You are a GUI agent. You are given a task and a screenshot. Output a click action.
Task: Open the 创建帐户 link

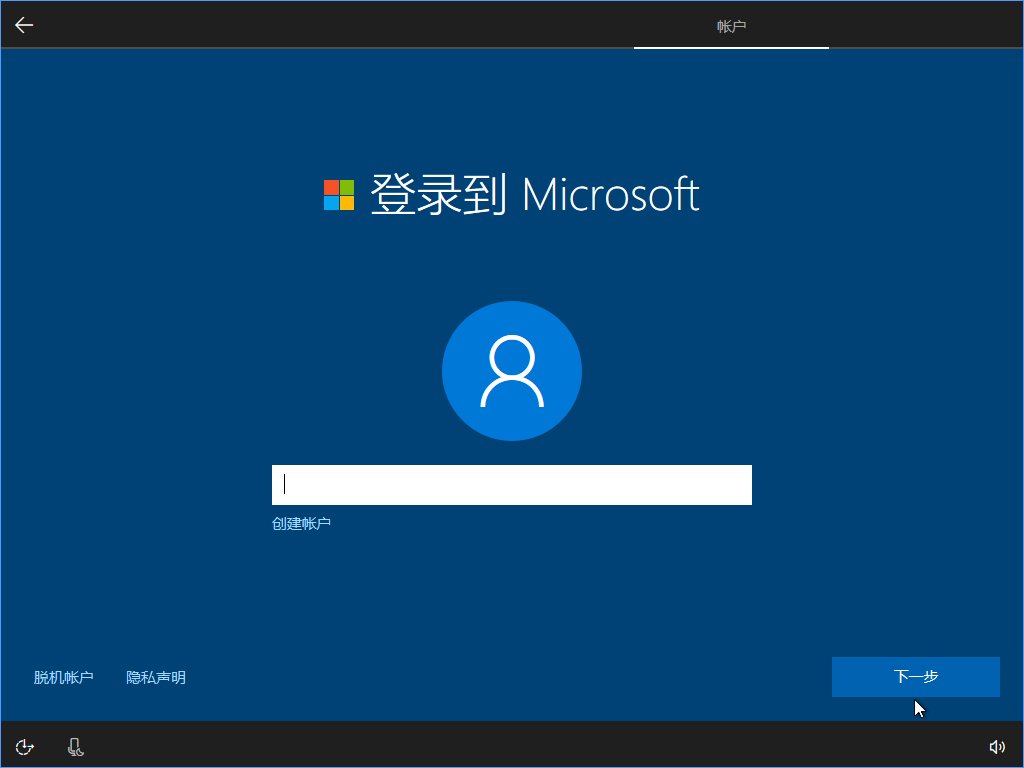click(x=301, y=523)
